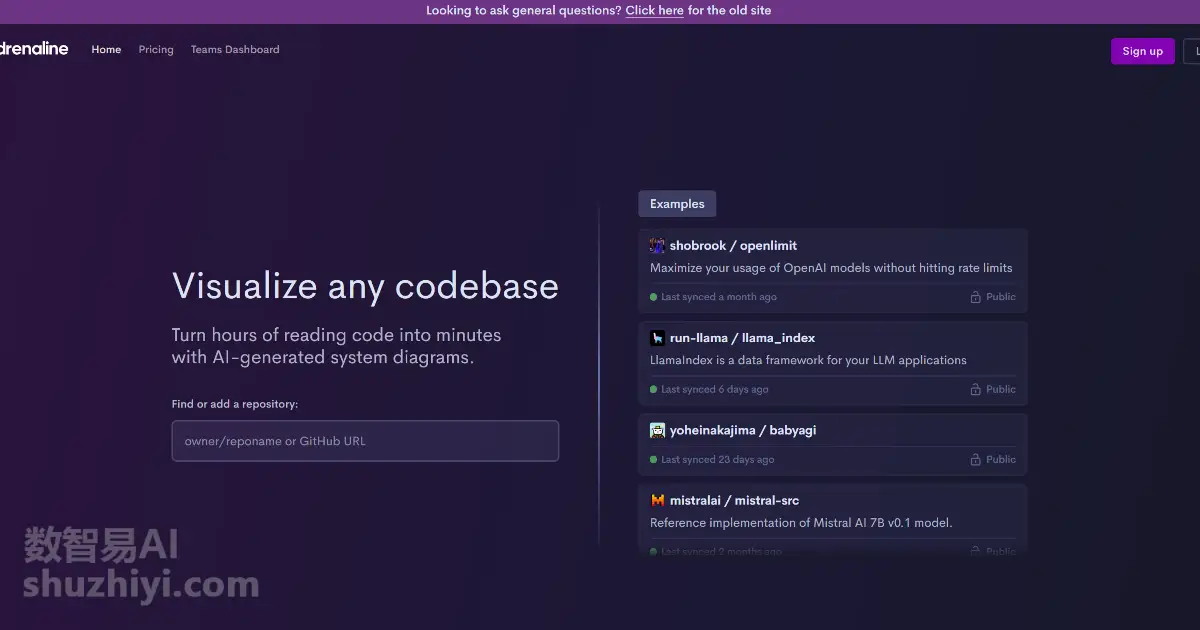Click the Public label on the llama_index card
The image size is (1200, 630).
(1001, 389)
